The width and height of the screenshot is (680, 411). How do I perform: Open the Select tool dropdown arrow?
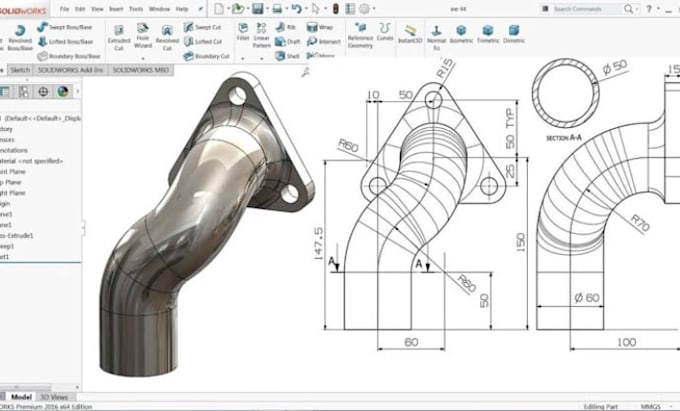coord(325,9)
